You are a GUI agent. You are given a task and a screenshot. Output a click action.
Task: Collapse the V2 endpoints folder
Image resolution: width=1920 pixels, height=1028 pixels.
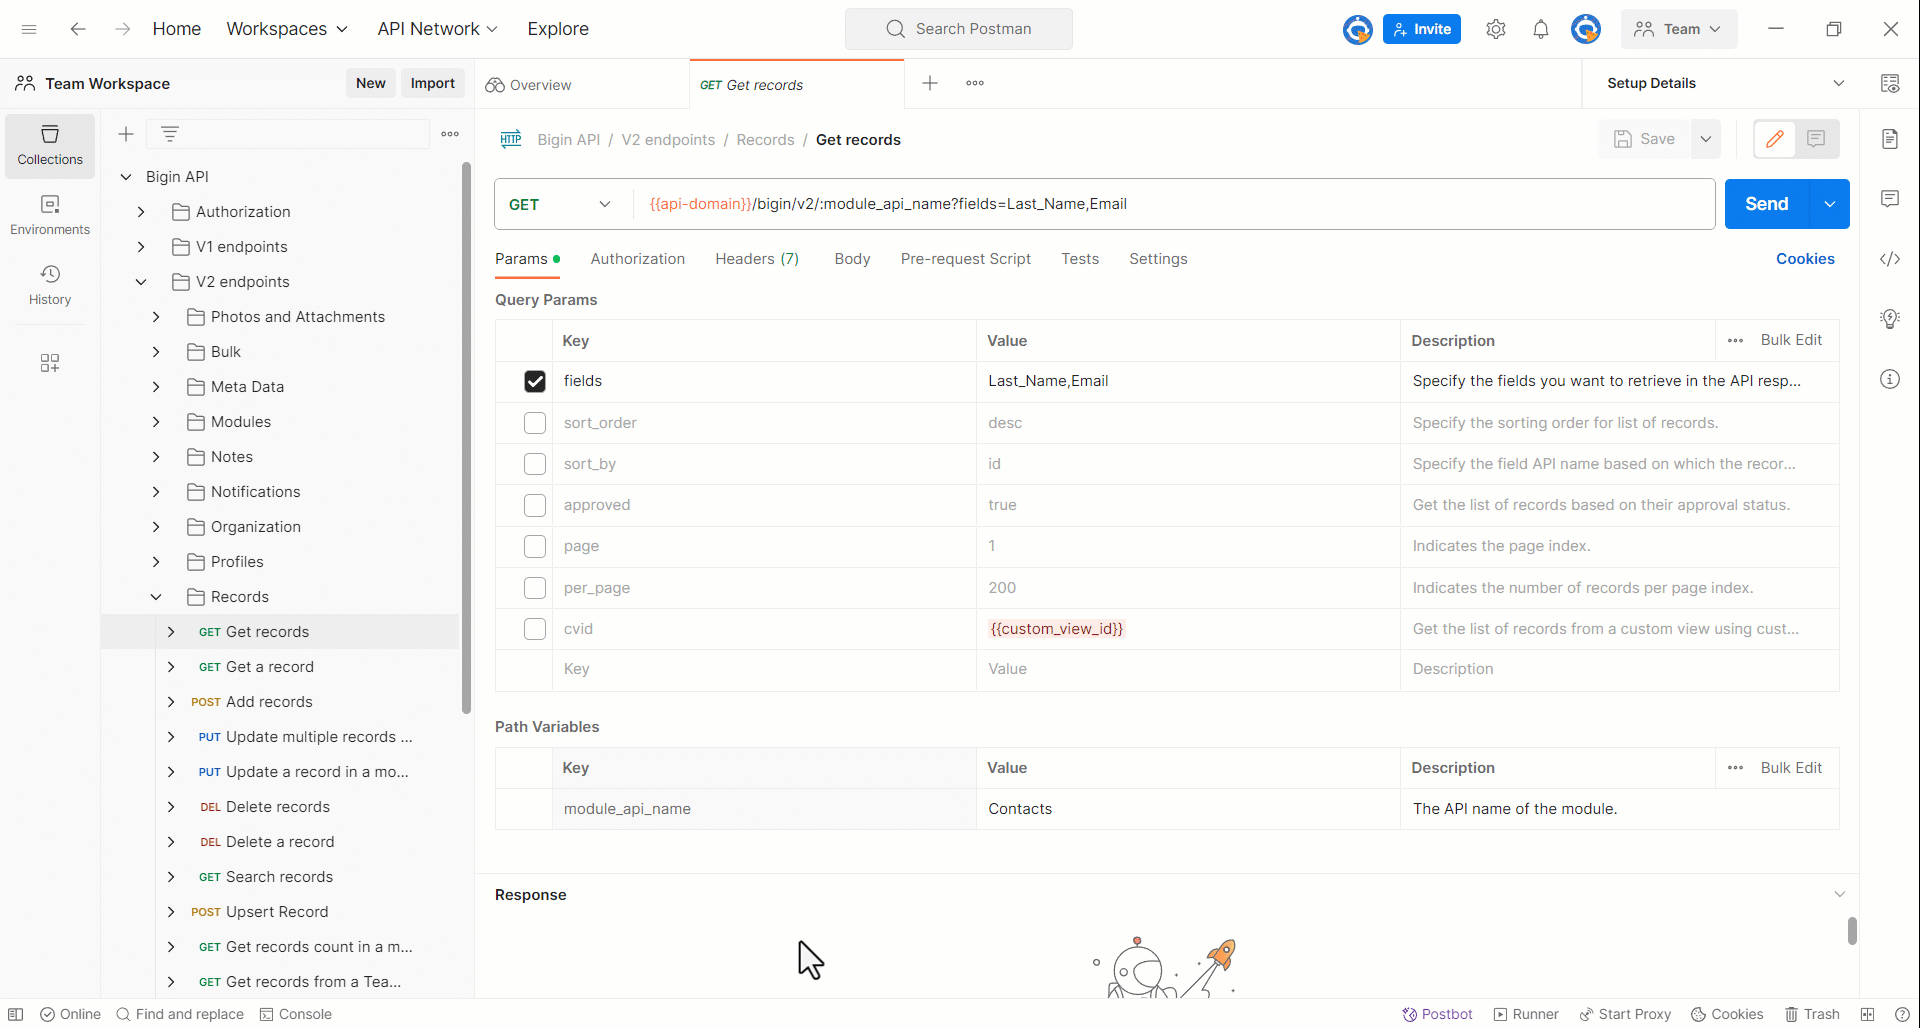pyautogui.click(x=140, y=281)
